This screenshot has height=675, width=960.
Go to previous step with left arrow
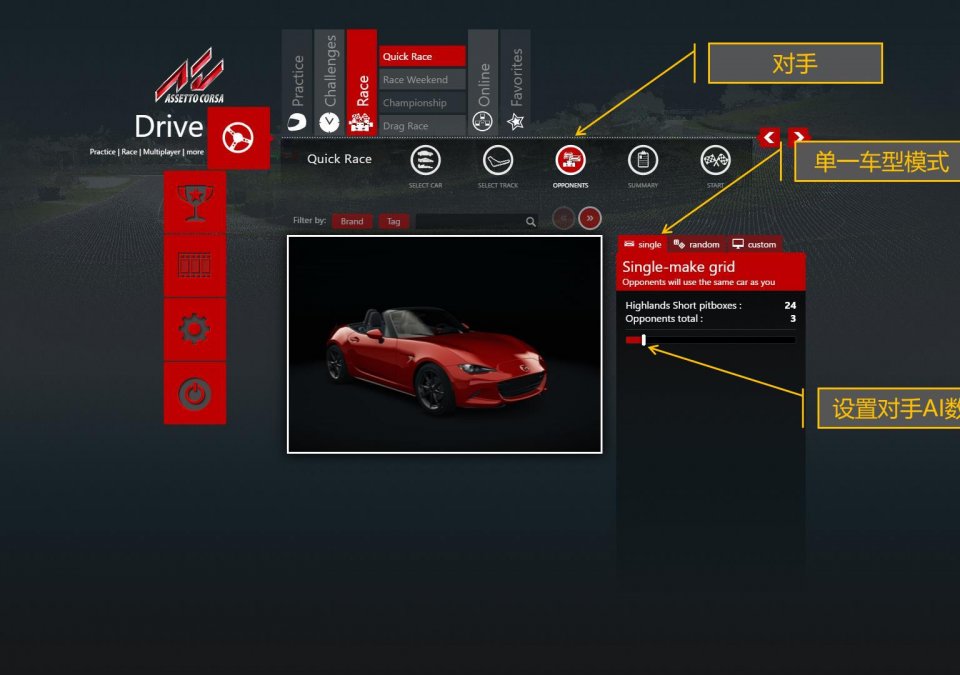(769, 137)
